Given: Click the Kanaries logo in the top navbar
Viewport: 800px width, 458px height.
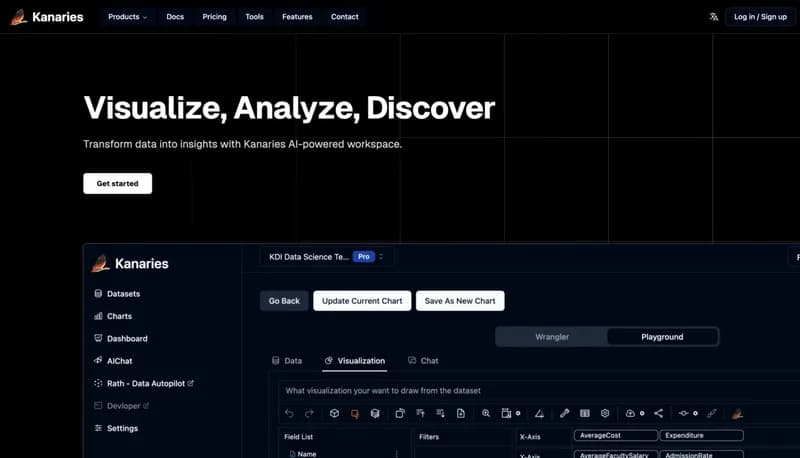Looking at the screenshot, I should tap(46, 17).
